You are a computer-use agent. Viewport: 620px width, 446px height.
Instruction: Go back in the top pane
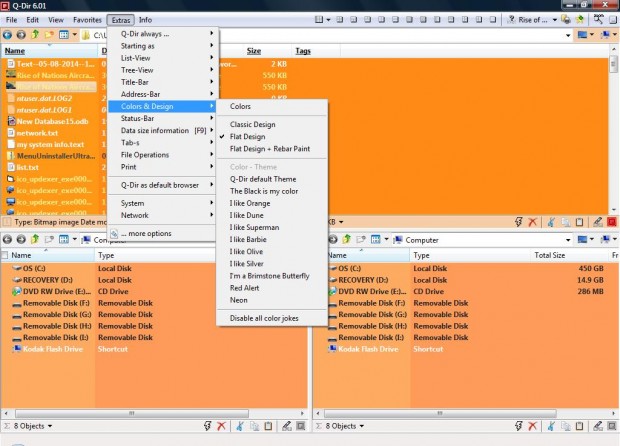click(7, 35)
